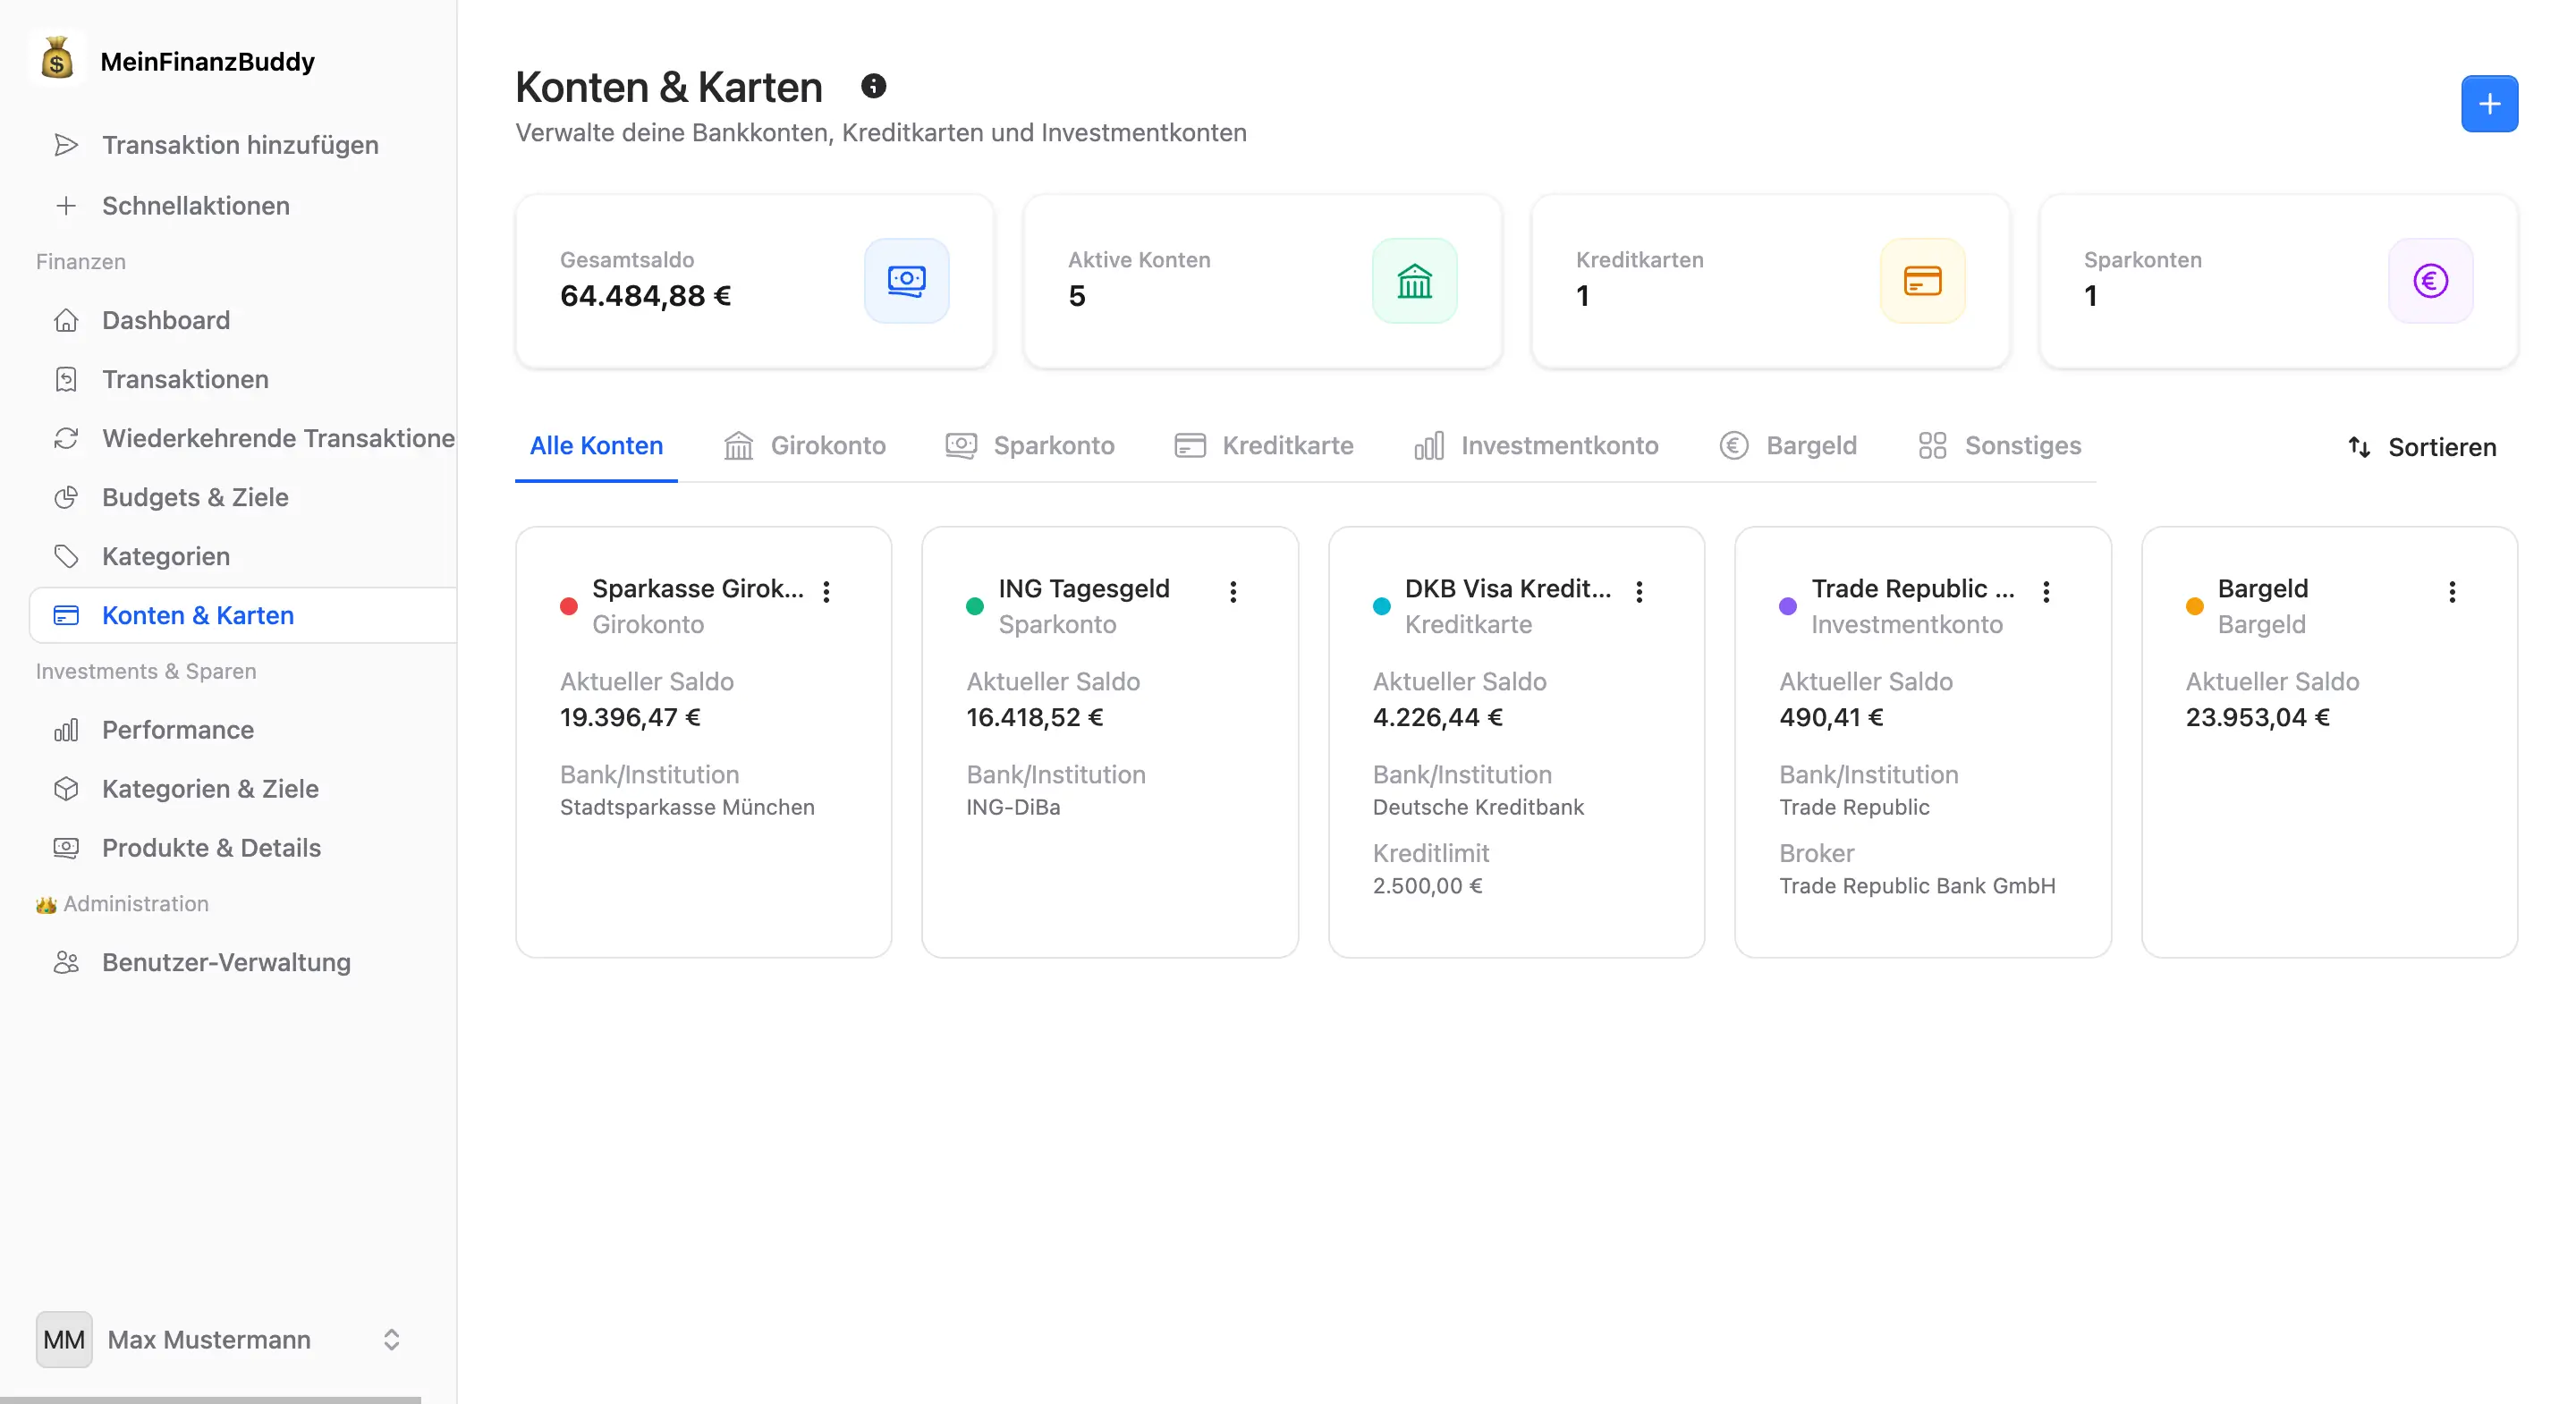Image resolution: width=2576 pixels, height=1404 pixels.
Task: Click the MeinFinanzBuddy money bag logo
Action: click(57, 60)
